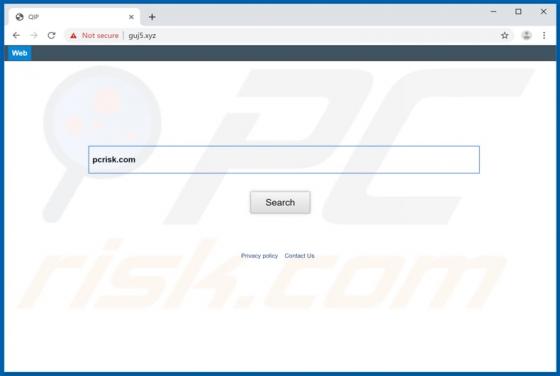This screenshot has width=560, height=376.
Task: Click the globe favicon on QIP tab
Action: coord(20,17)
